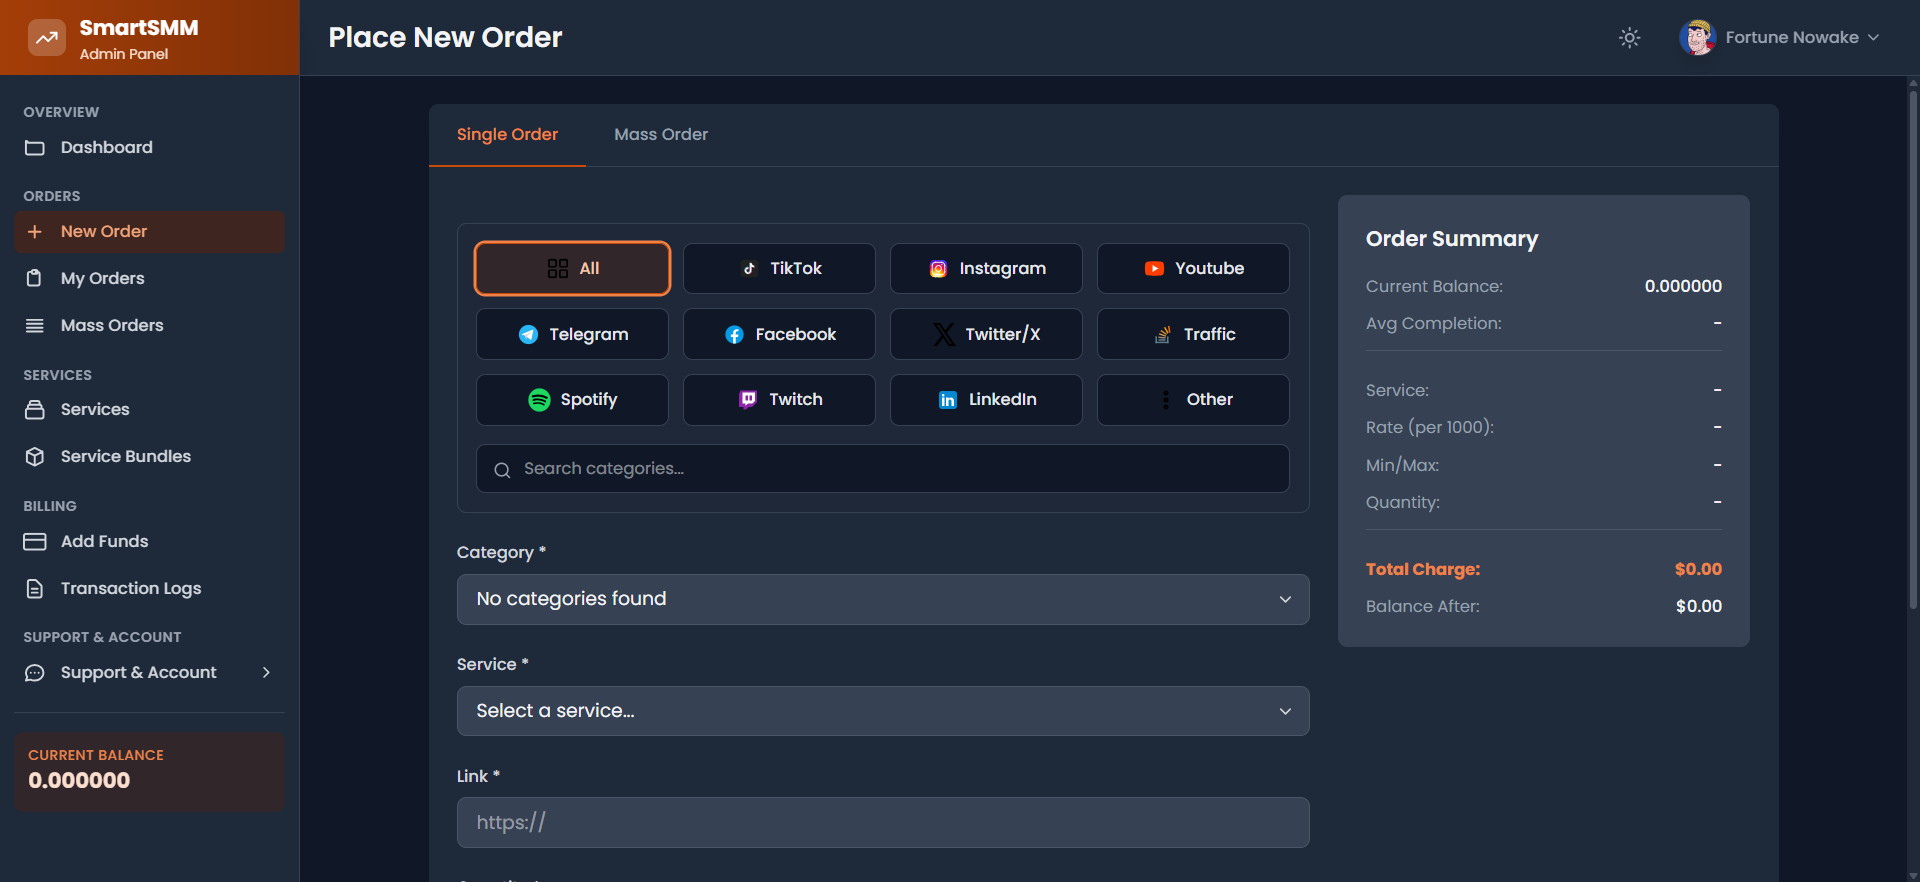Click the Twitter/X logo icon

pyautogui.click(x=944, y=335)
